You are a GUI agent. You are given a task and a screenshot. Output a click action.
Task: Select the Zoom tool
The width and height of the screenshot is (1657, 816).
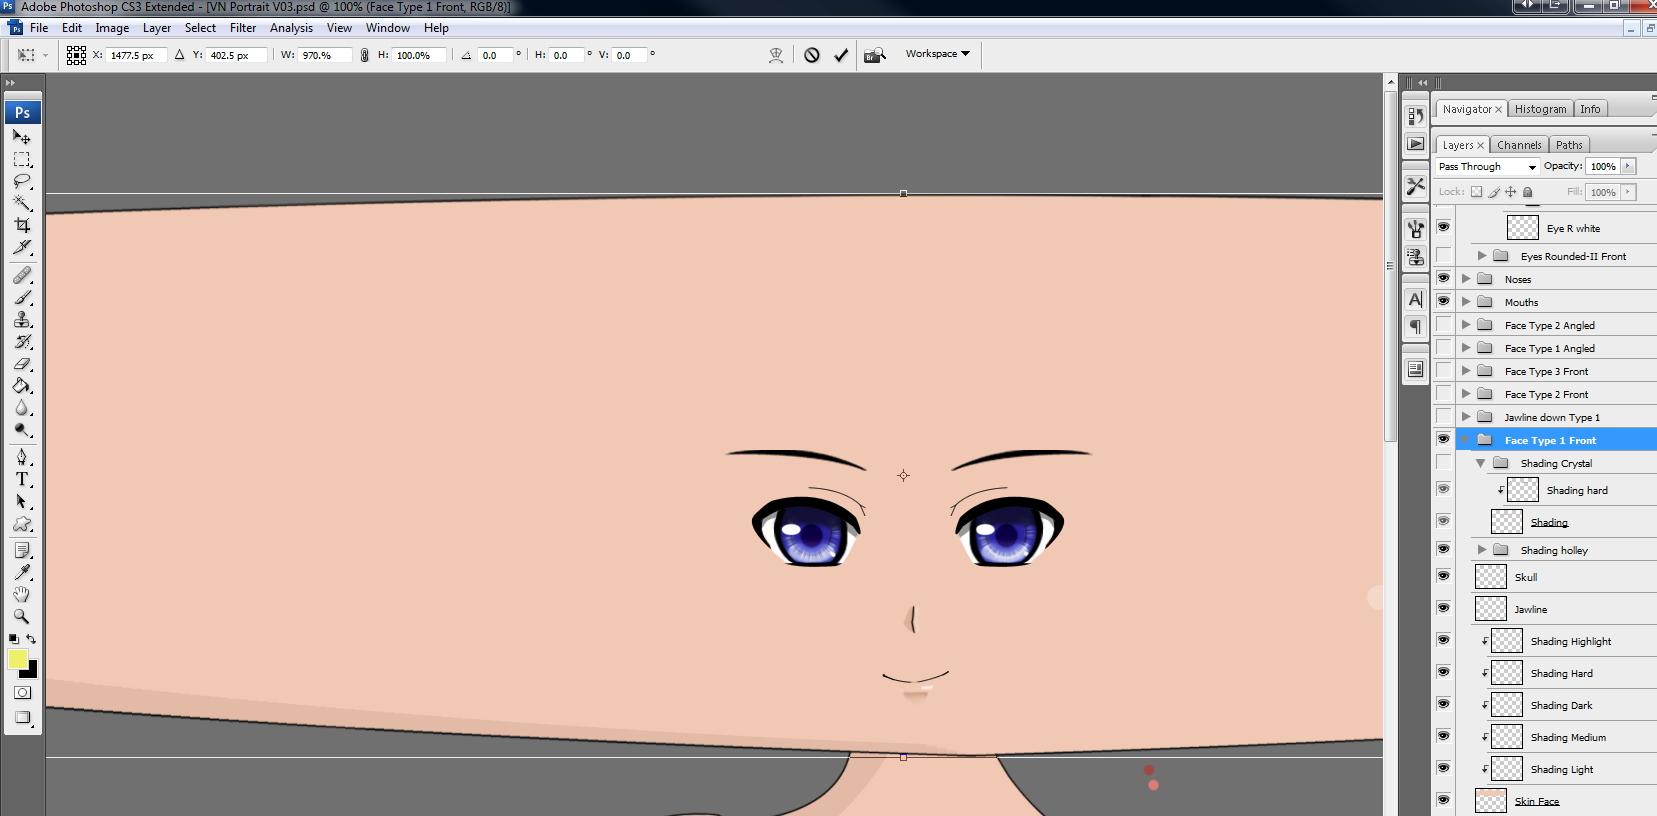[x=22, y=617]
